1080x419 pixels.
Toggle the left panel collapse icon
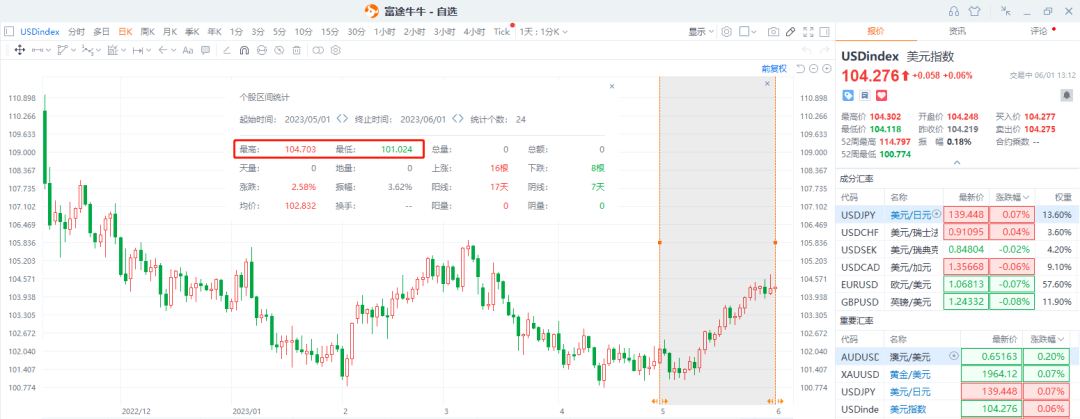tap(9, 31)
